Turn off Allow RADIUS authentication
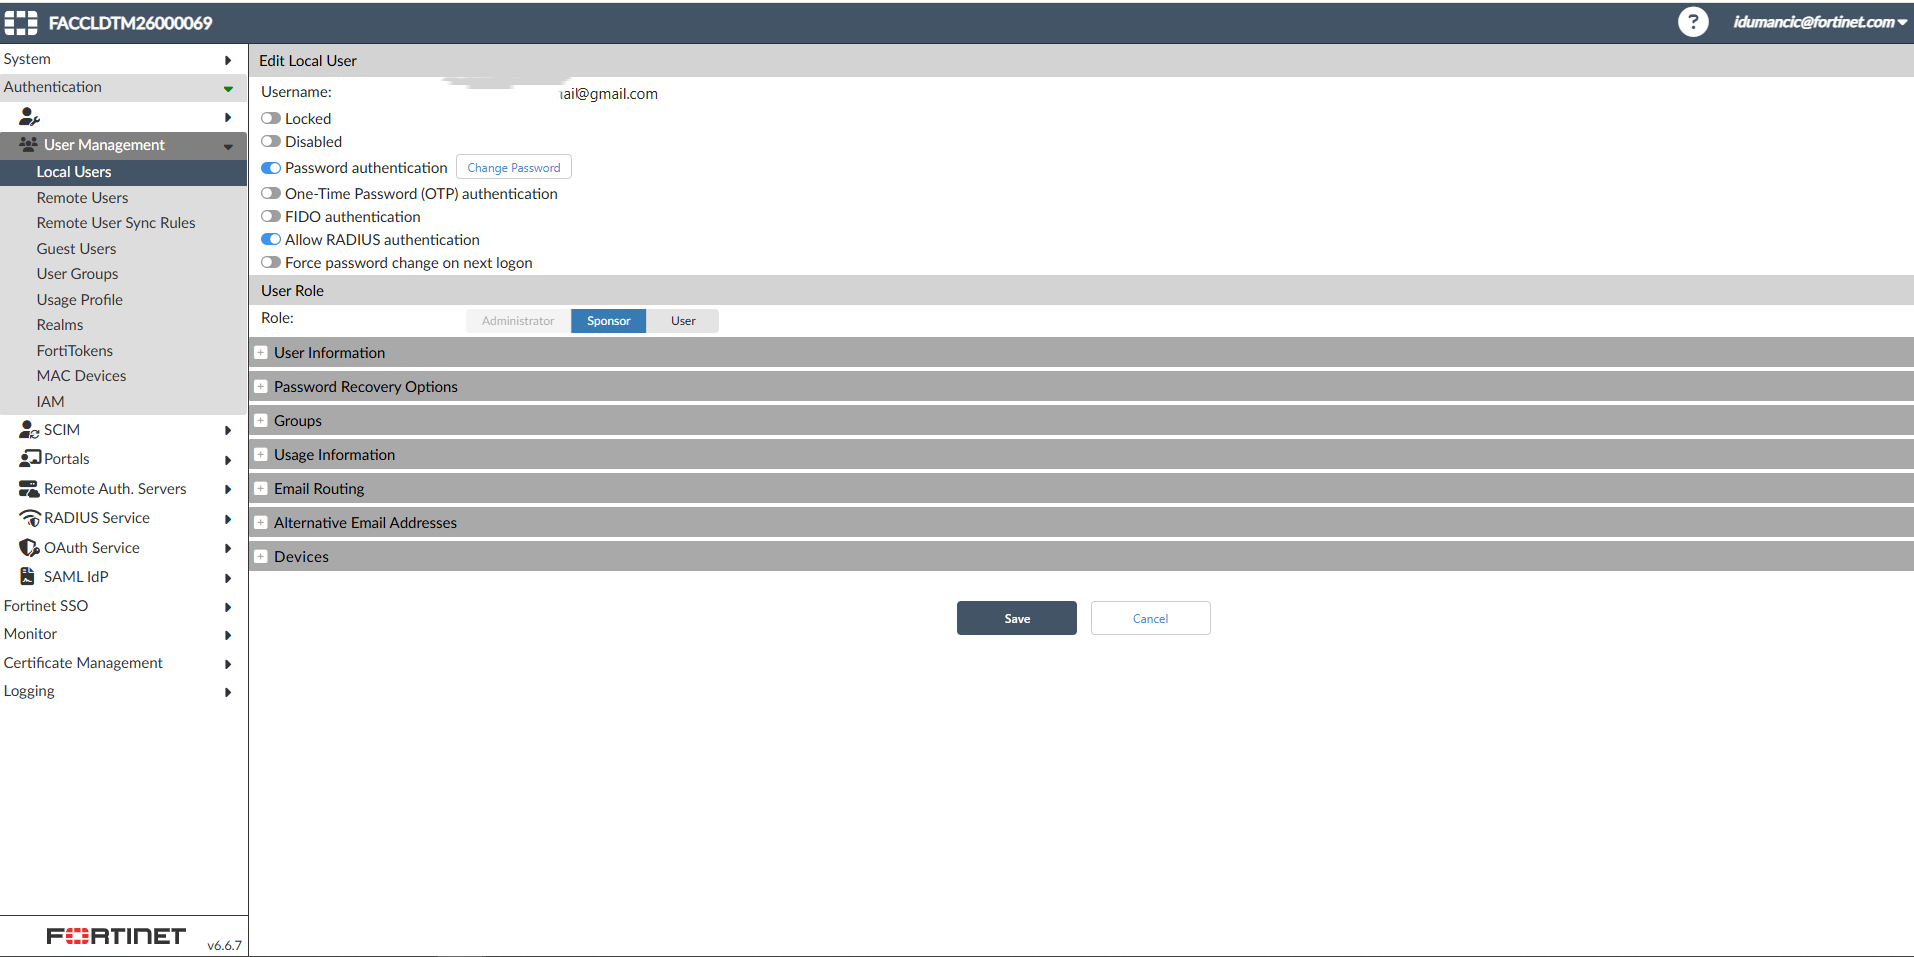The height and width of the screenshot is (957, 1914). click(271, 240)
